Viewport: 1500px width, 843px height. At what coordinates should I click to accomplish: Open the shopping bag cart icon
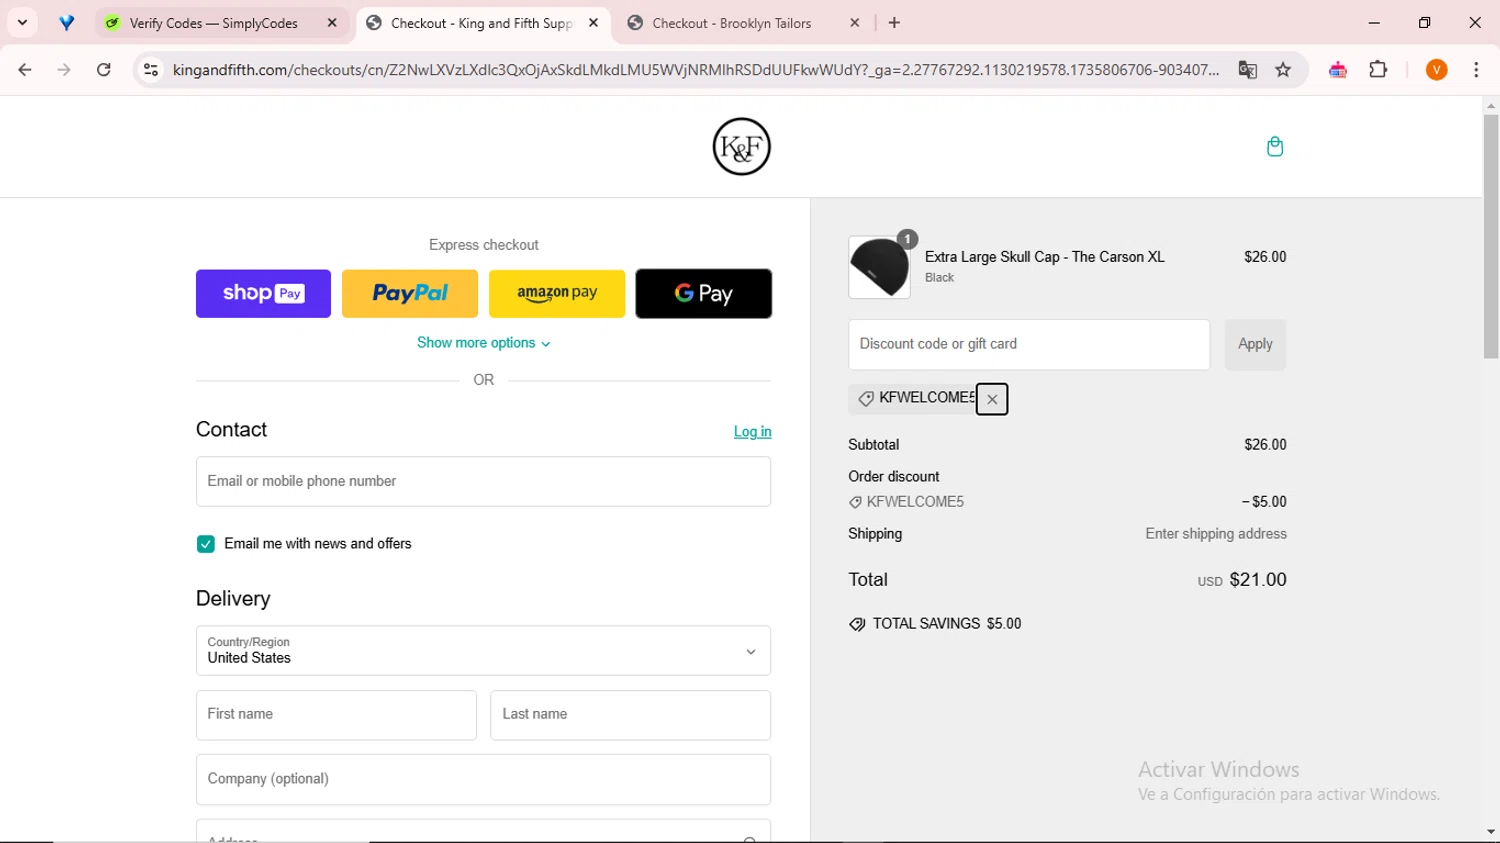[x=1275, y=147]
